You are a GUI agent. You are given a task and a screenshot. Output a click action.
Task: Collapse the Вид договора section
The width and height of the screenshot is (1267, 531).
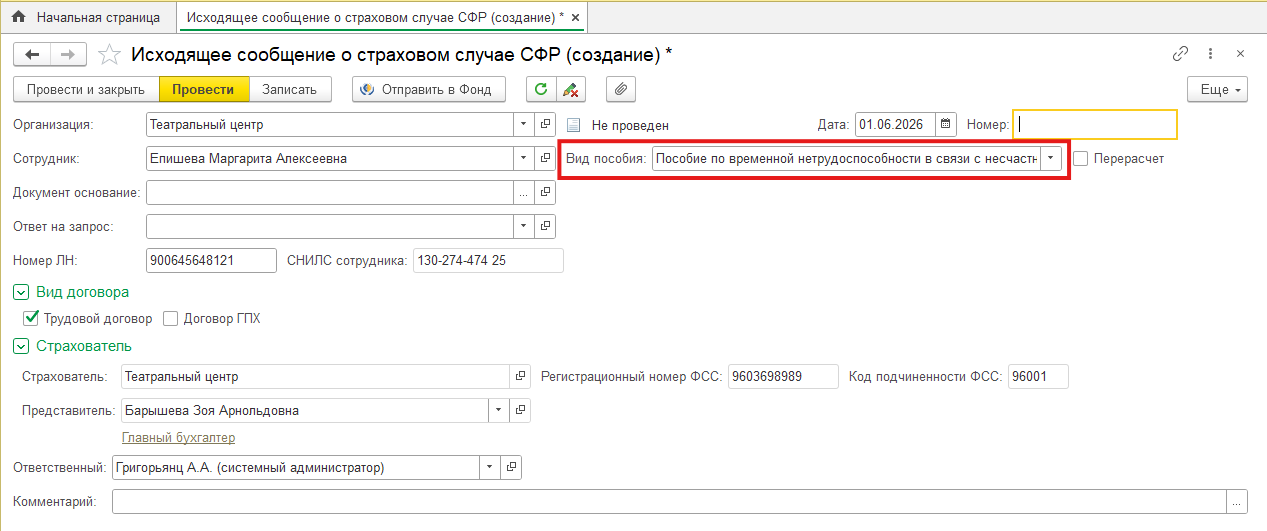coord(21,292)
